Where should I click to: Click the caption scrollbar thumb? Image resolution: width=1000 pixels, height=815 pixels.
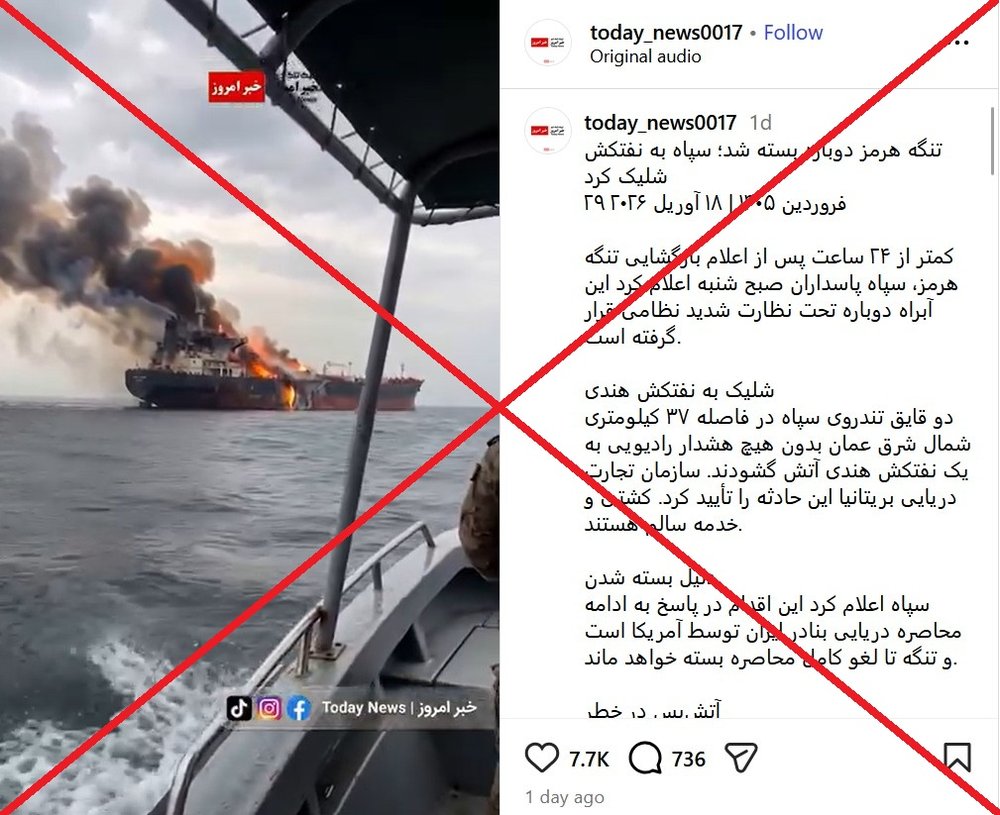click(992, 142)
